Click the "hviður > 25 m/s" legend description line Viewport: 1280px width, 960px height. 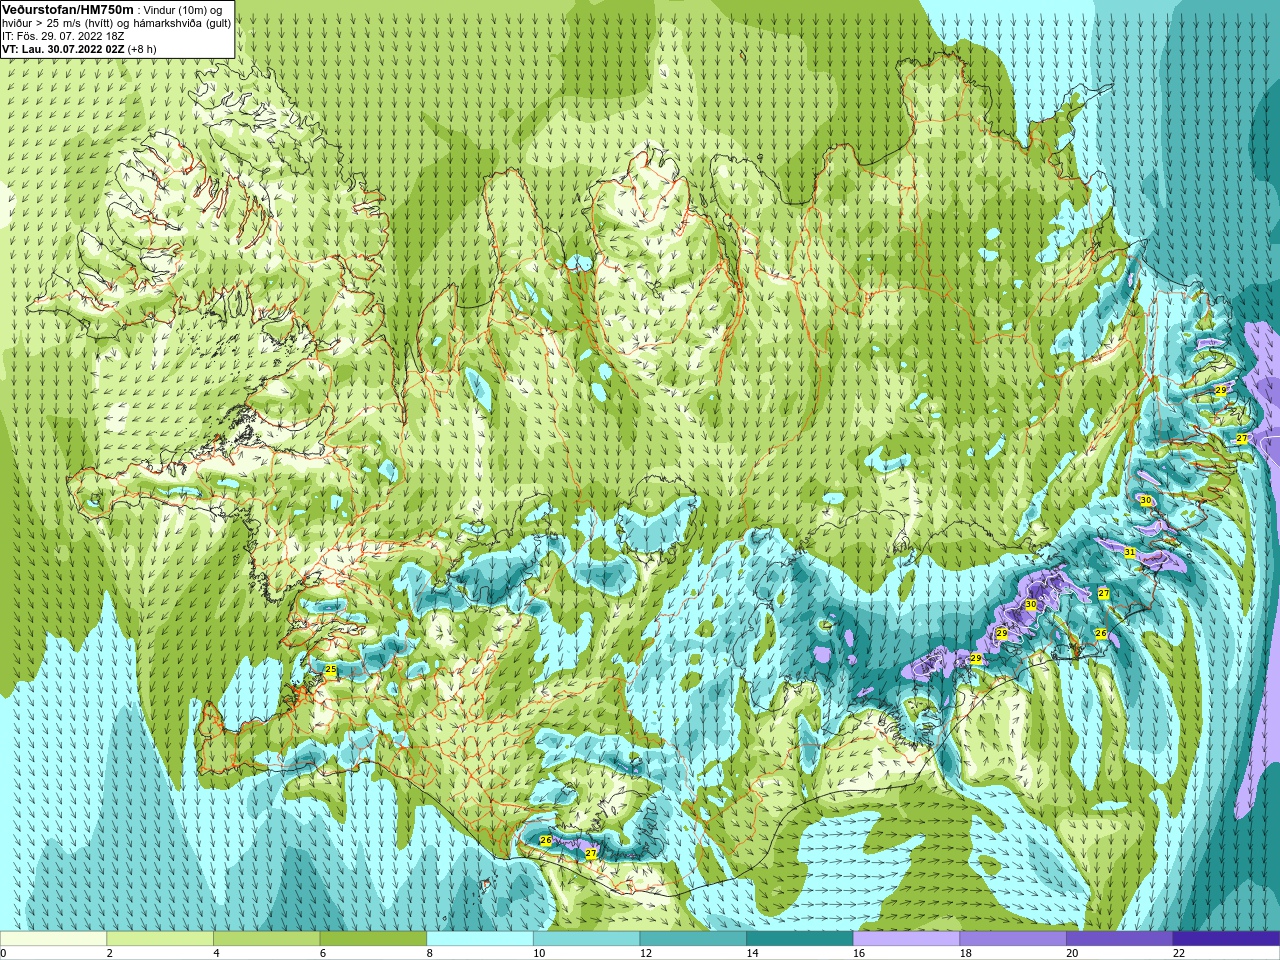pos(117,23)
